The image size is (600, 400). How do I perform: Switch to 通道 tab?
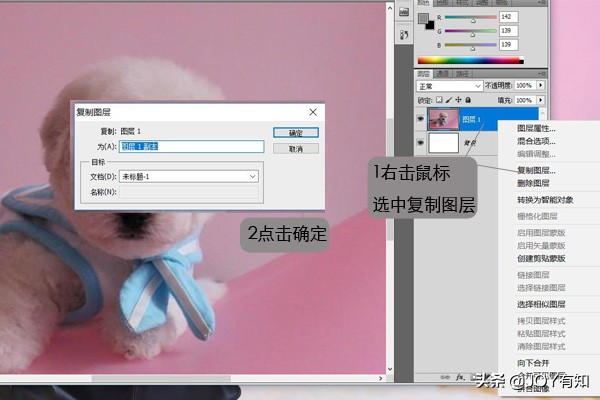(x=443, y=73)
